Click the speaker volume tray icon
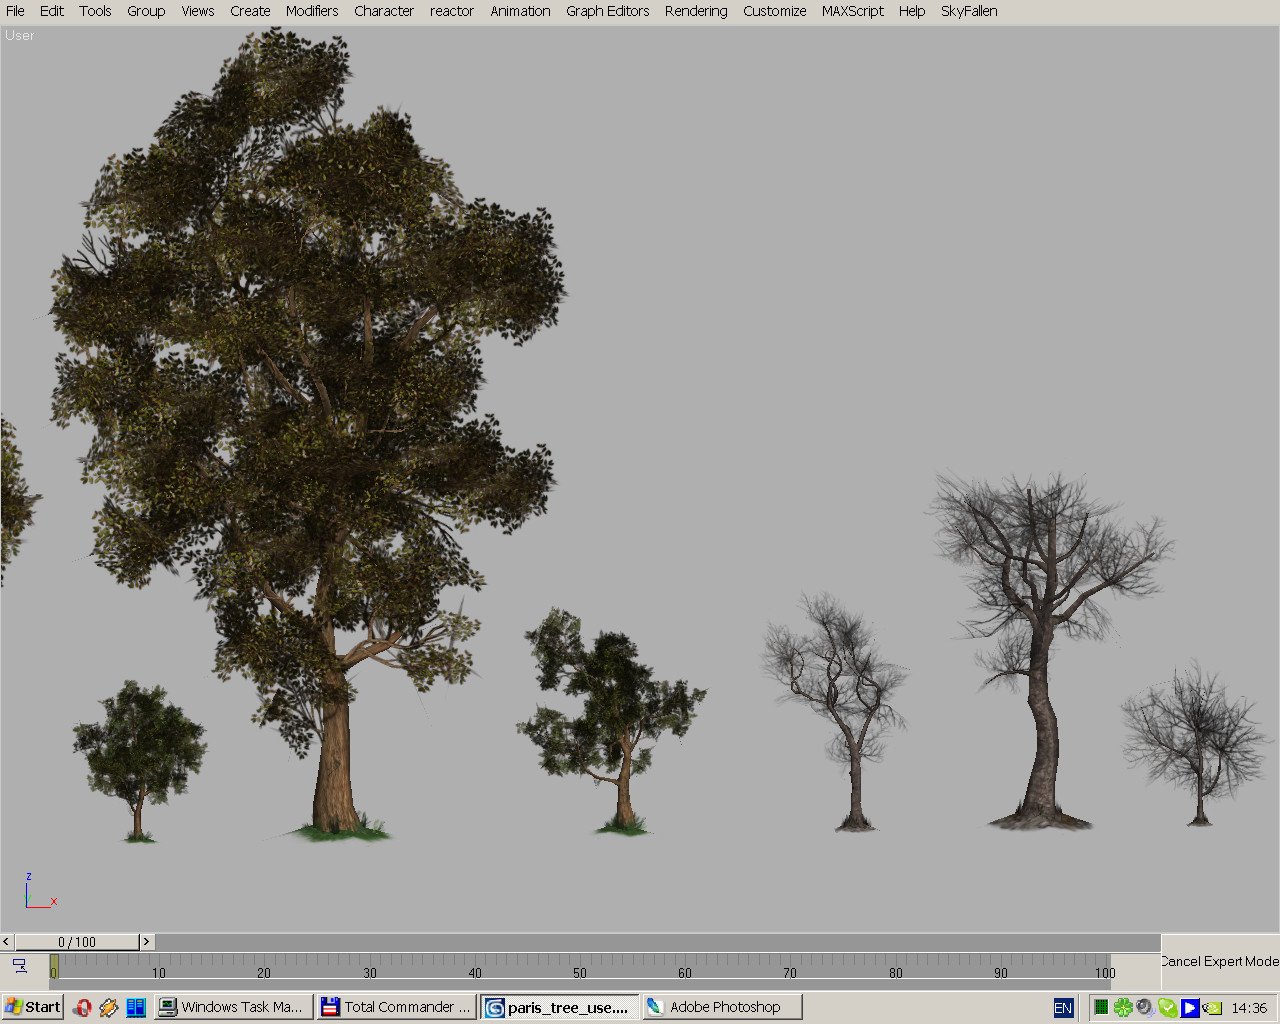Image resolution: width=1280 pixels, height=1024 pixels. pos(1144,1007)
